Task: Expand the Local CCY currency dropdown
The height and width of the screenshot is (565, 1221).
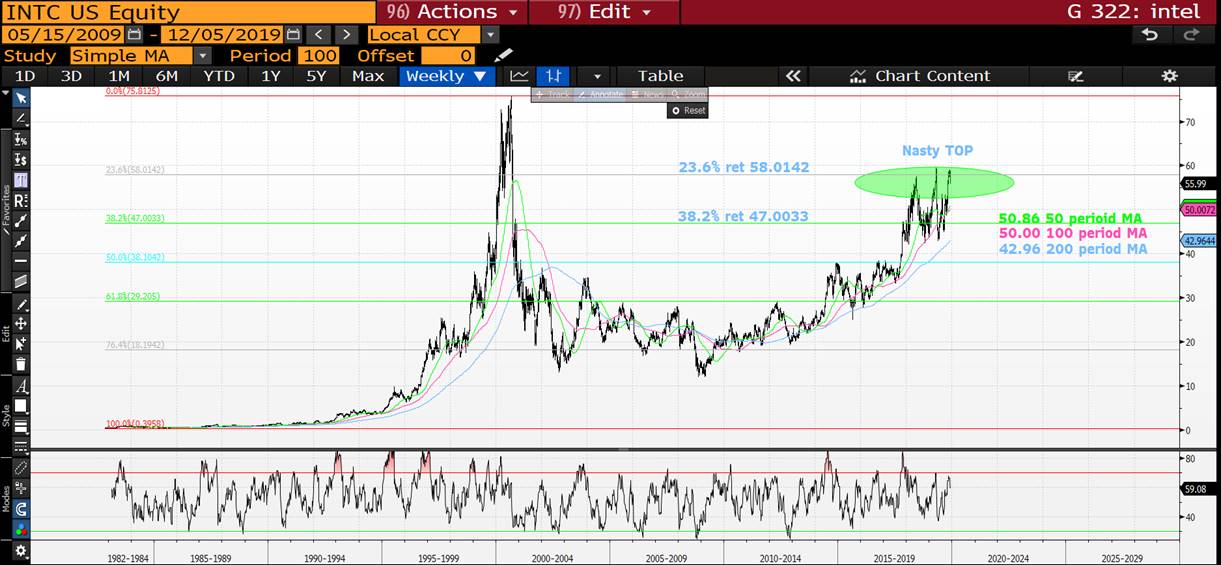Action: [x=491, y=34]
